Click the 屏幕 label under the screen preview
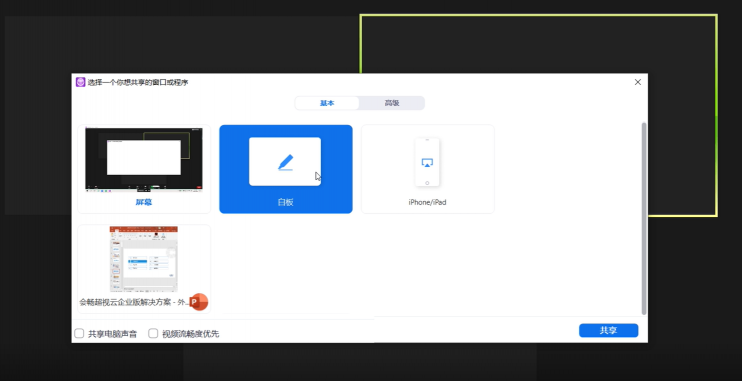The width and height of the screenshot is (742, 381). [x=144, y=202]
